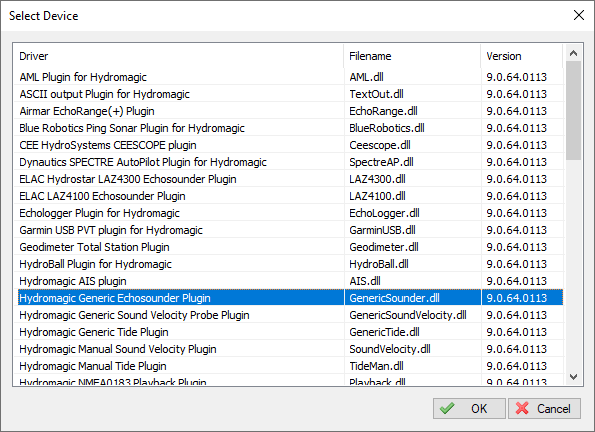This screenshot has height=432, width=595.
Task: Sort by the Filename column header
Action: click(x=412, y=56)
